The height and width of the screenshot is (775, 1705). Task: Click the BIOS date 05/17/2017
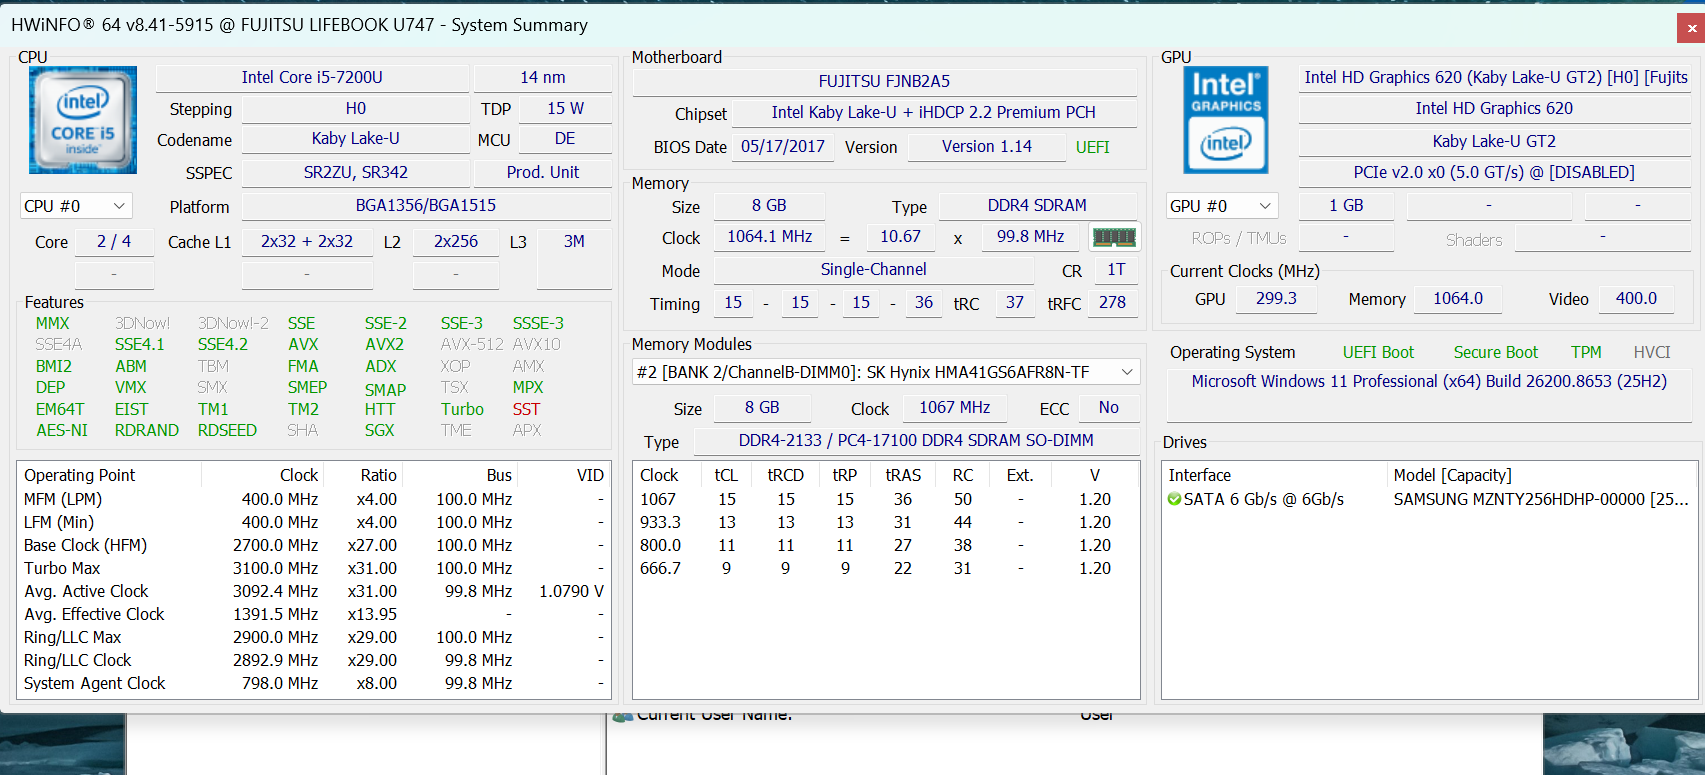783,146
